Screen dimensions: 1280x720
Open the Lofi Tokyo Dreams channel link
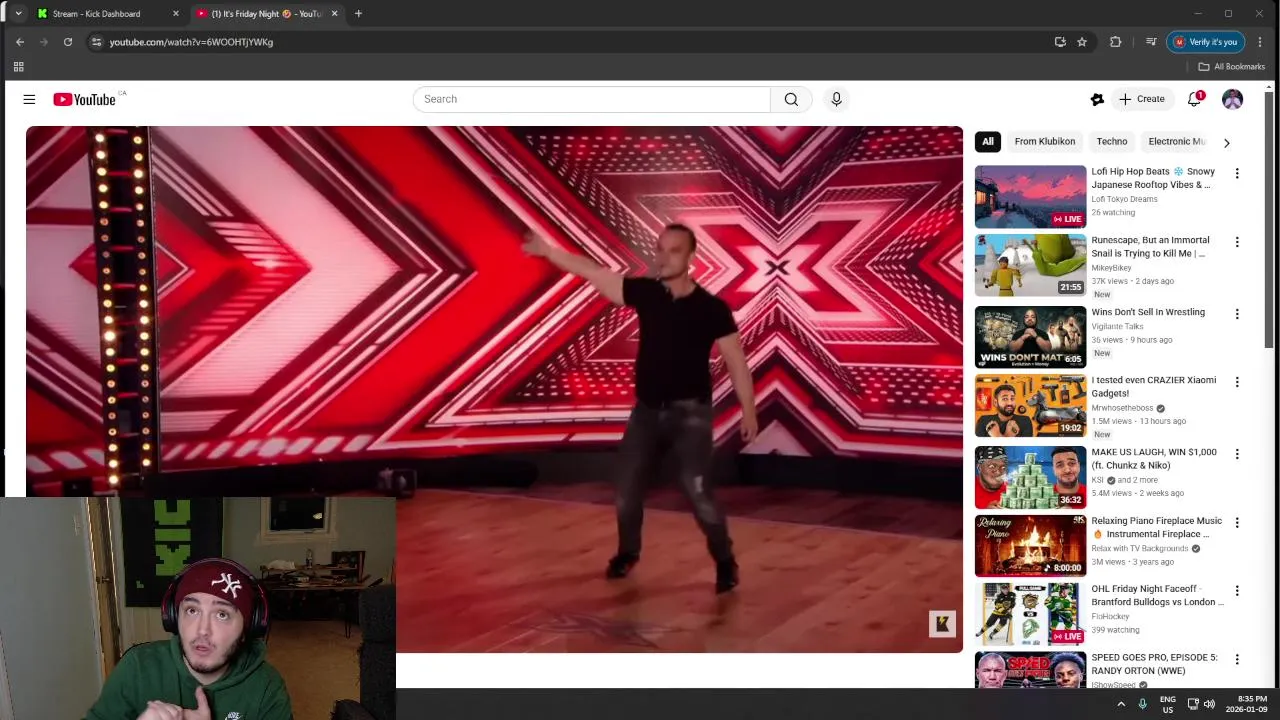[1124, 199]
